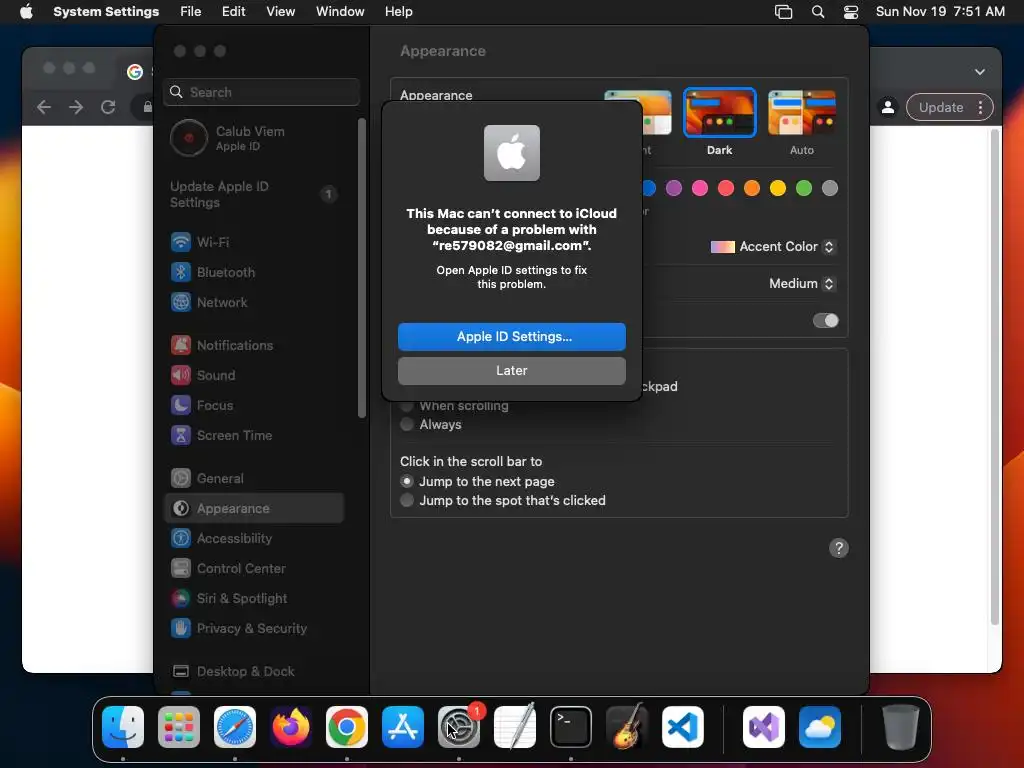This screenshot has width=1024, height=768.
Task: Open the Window menu
Action: pos(340,11)
